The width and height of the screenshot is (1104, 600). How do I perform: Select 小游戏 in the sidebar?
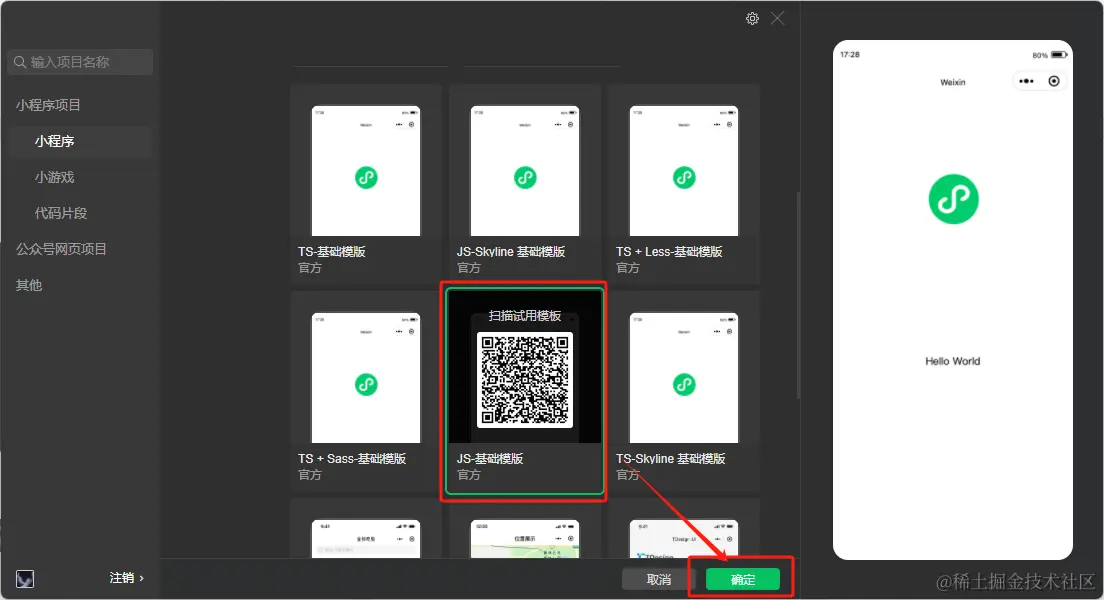pos(54,177)
